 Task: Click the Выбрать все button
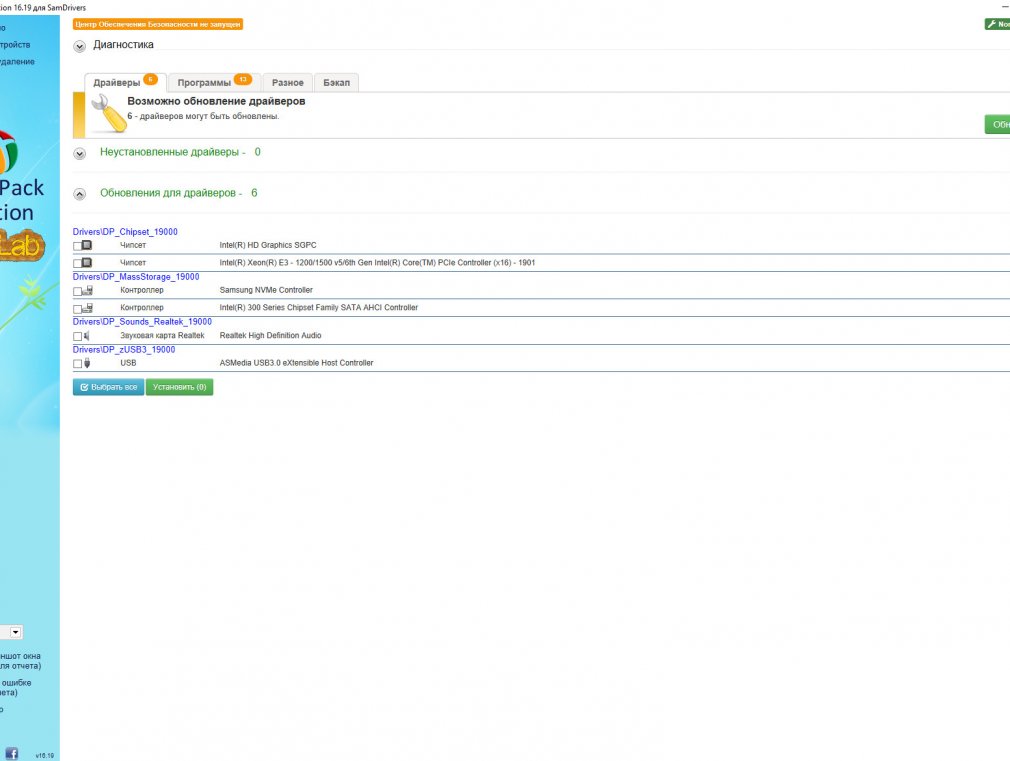pos(108,387)
